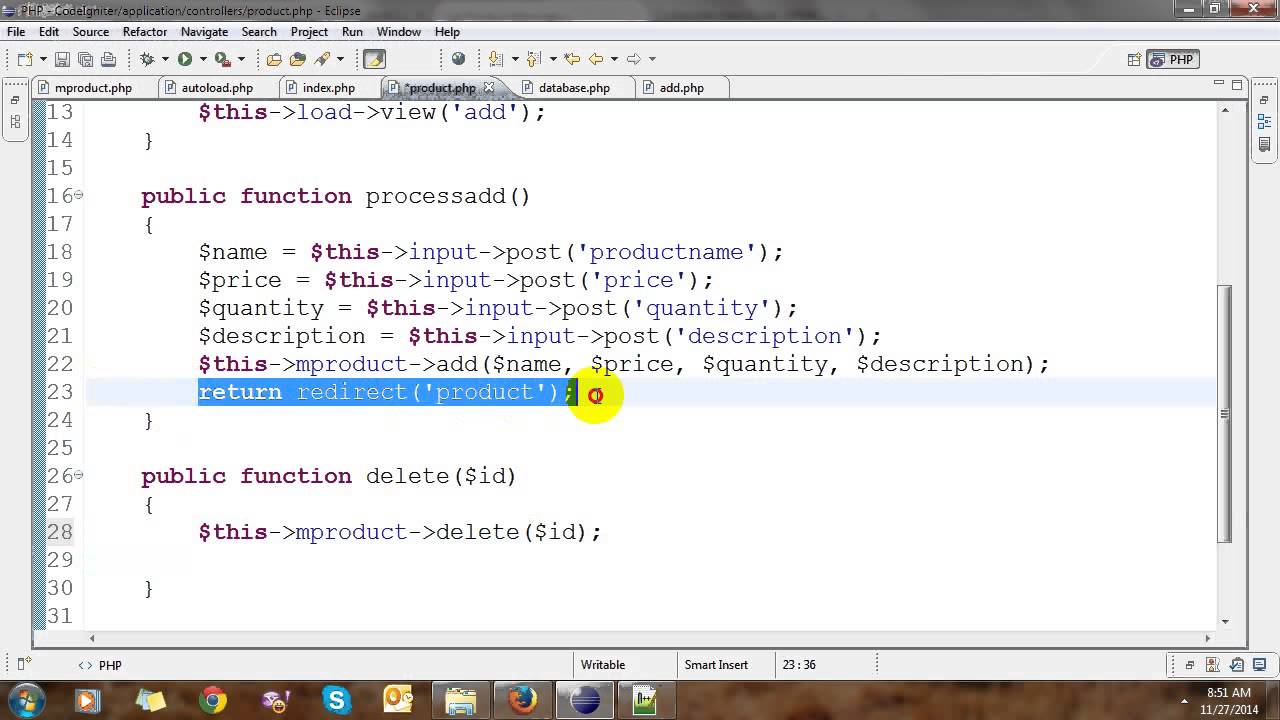1280x720 pixels.
Task: Click the Open Perspective icon
Action: (x=1134, y=60)
